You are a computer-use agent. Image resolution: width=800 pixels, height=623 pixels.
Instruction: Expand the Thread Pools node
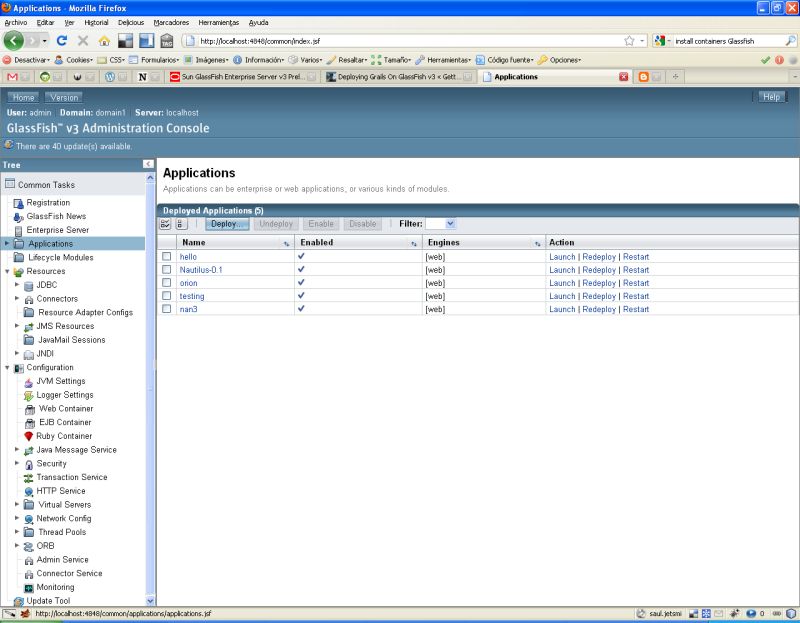(17, 532)
